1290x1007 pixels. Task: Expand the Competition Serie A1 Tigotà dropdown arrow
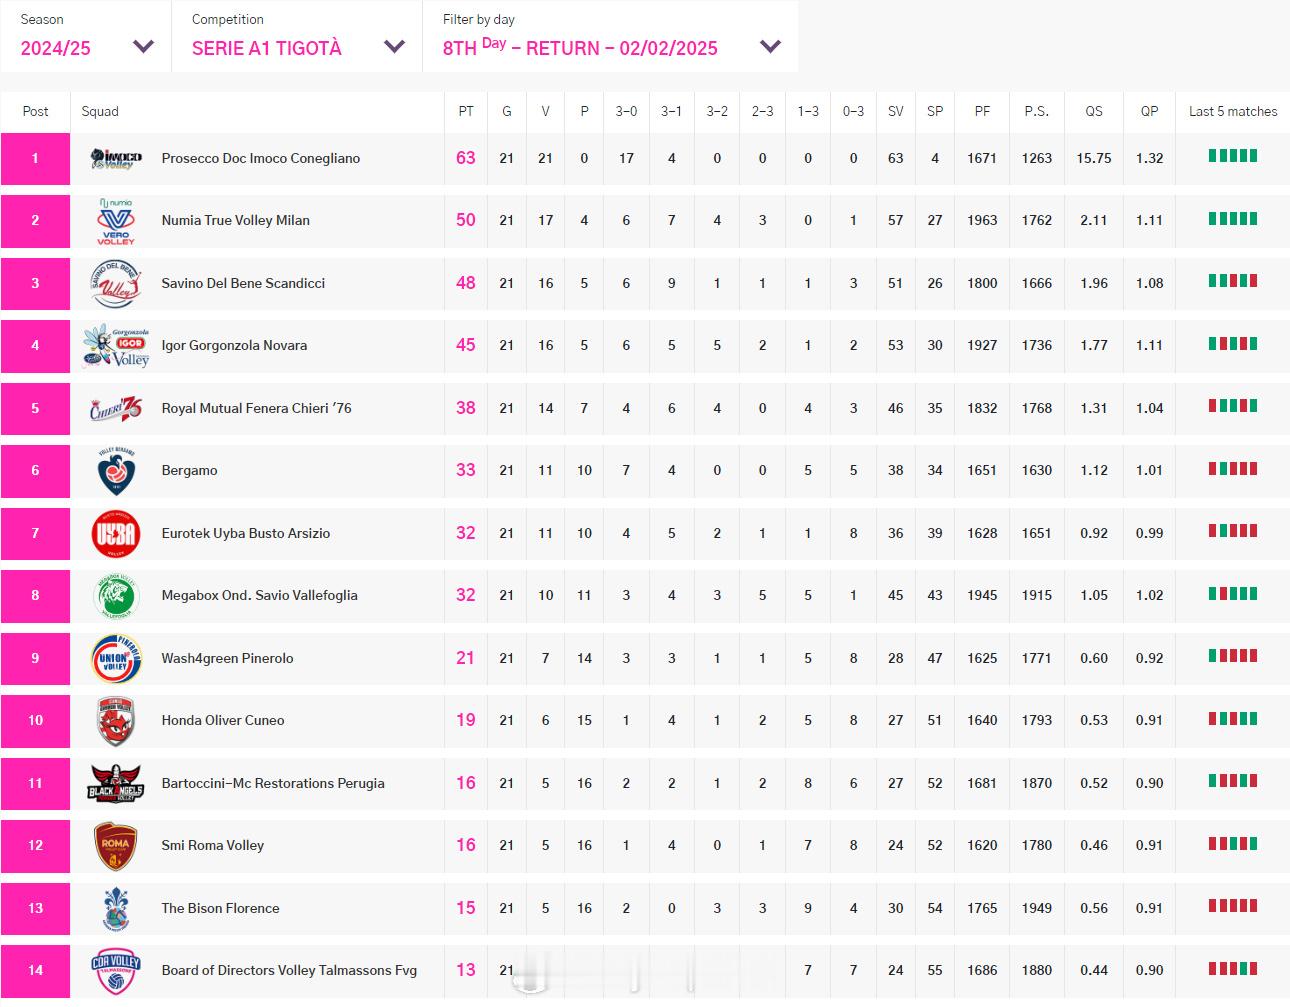(x=395, y=46)
